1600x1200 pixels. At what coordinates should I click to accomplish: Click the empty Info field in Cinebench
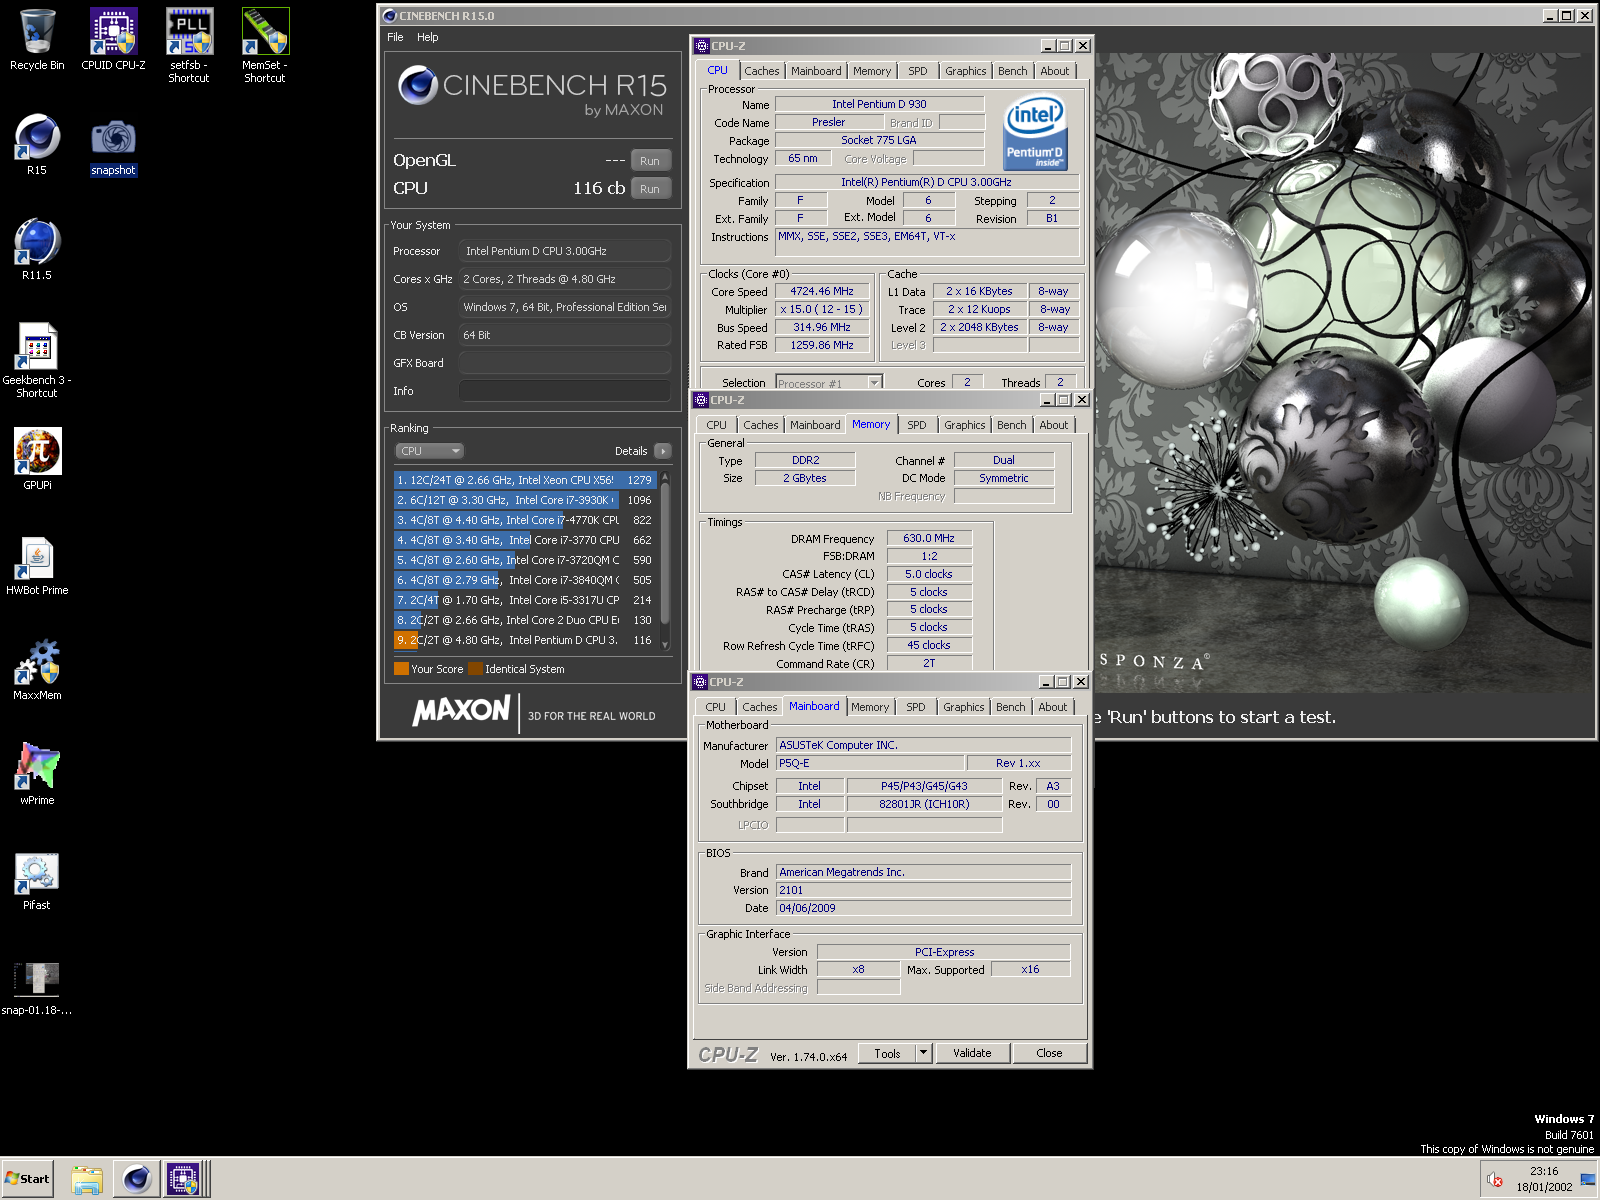tap(565, 391)
